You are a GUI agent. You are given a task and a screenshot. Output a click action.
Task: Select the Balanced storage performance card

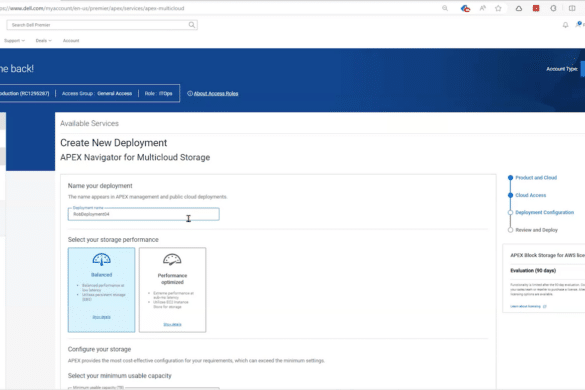101,290
